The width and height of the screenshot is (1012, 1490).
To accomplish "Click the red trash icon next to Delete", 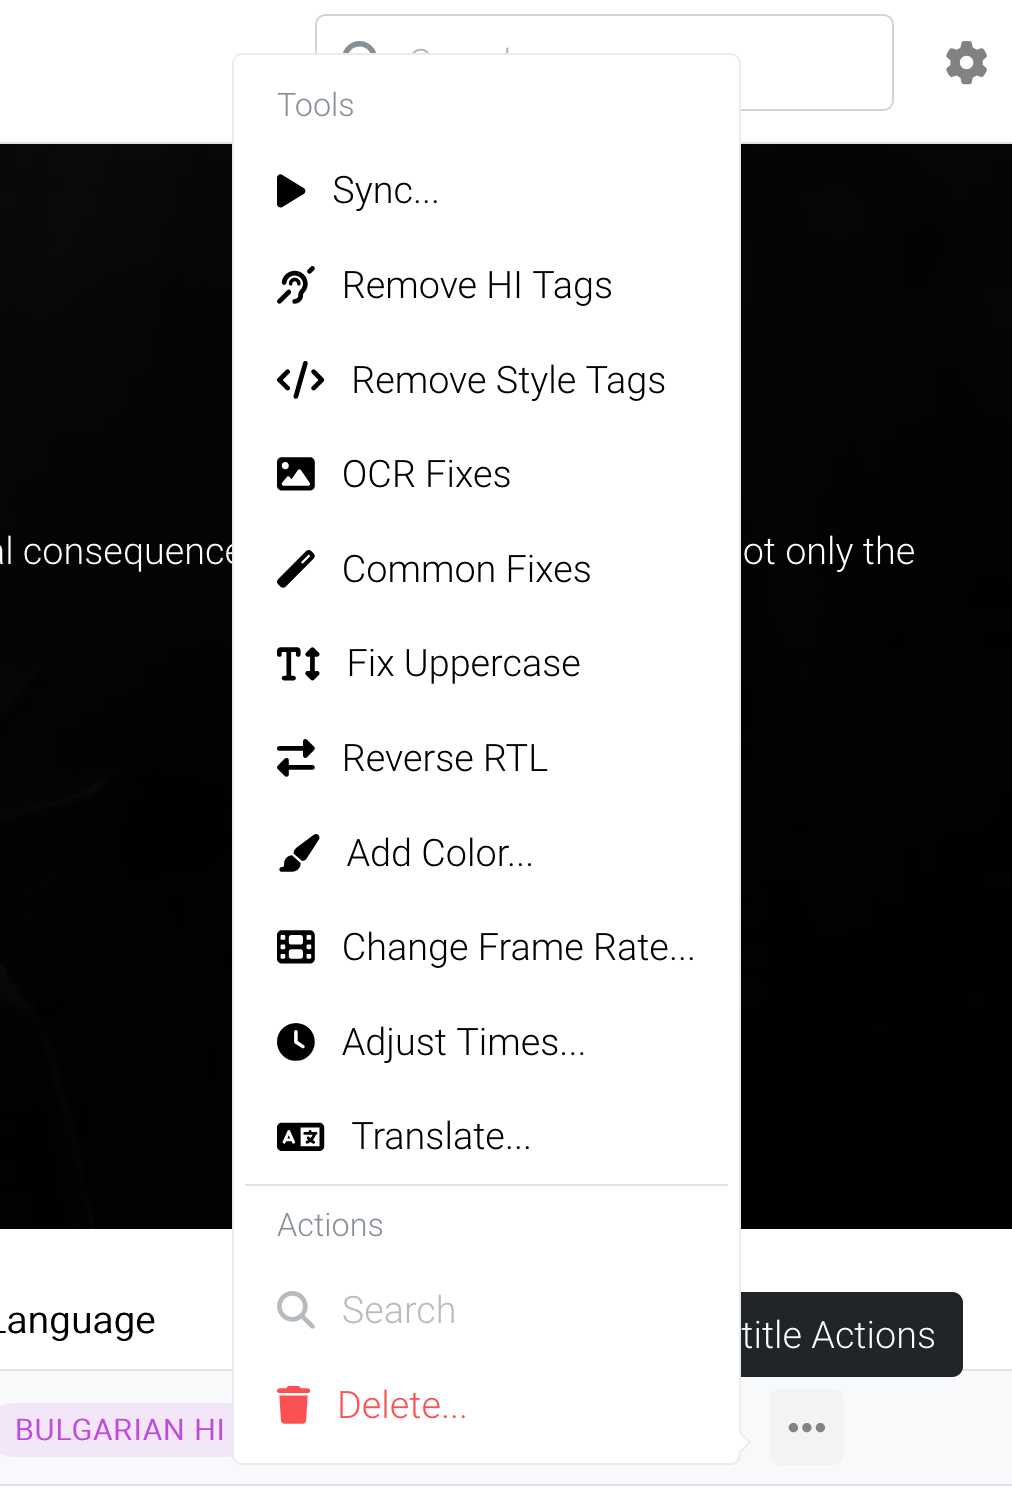I will tap(294, 1404).
